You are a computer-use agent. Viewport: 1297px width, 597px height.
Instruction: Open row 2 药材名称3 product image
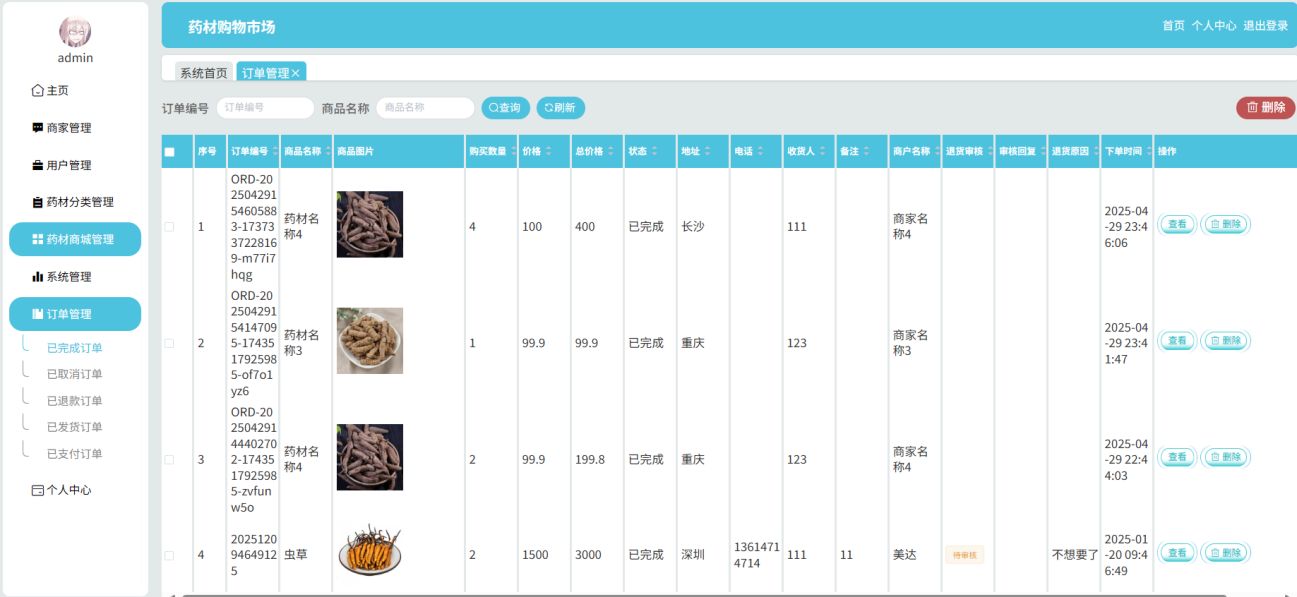(369, 341)
